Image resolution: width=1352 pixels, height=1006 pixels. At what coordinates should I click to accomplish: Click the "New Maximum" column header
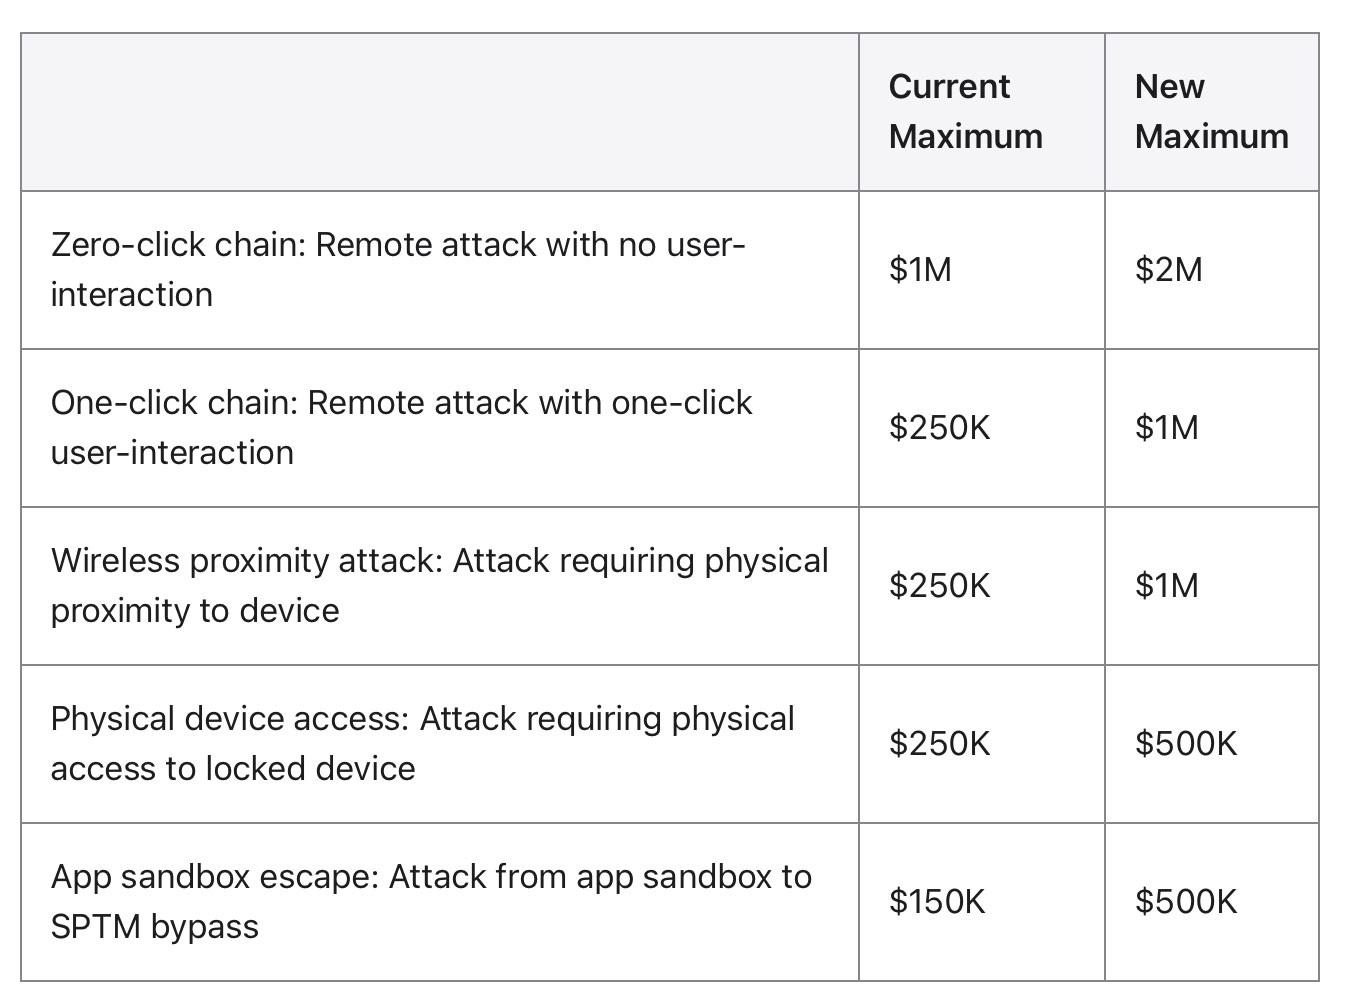pyautogui.click(x=1211, y=111)
